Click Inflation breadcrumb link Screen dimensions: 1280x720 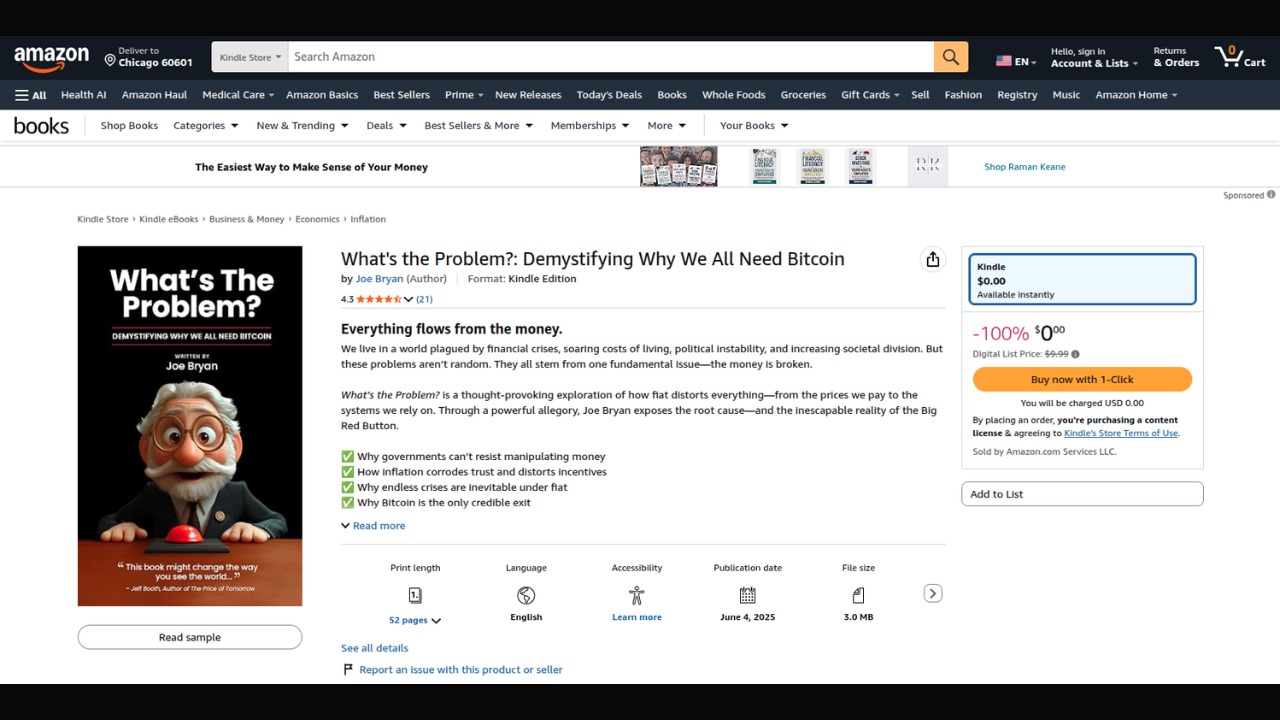tap(368, 219)
